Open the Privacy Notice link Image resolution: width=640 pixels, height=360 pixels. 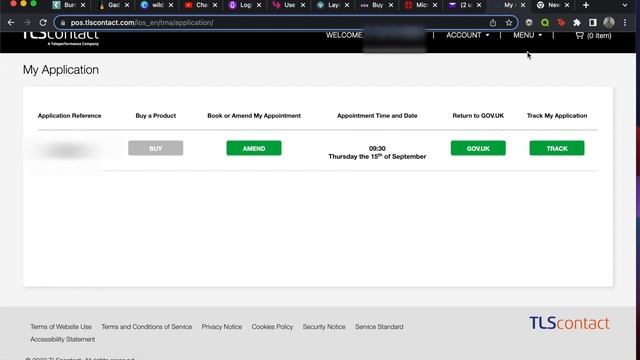[222, 327]
